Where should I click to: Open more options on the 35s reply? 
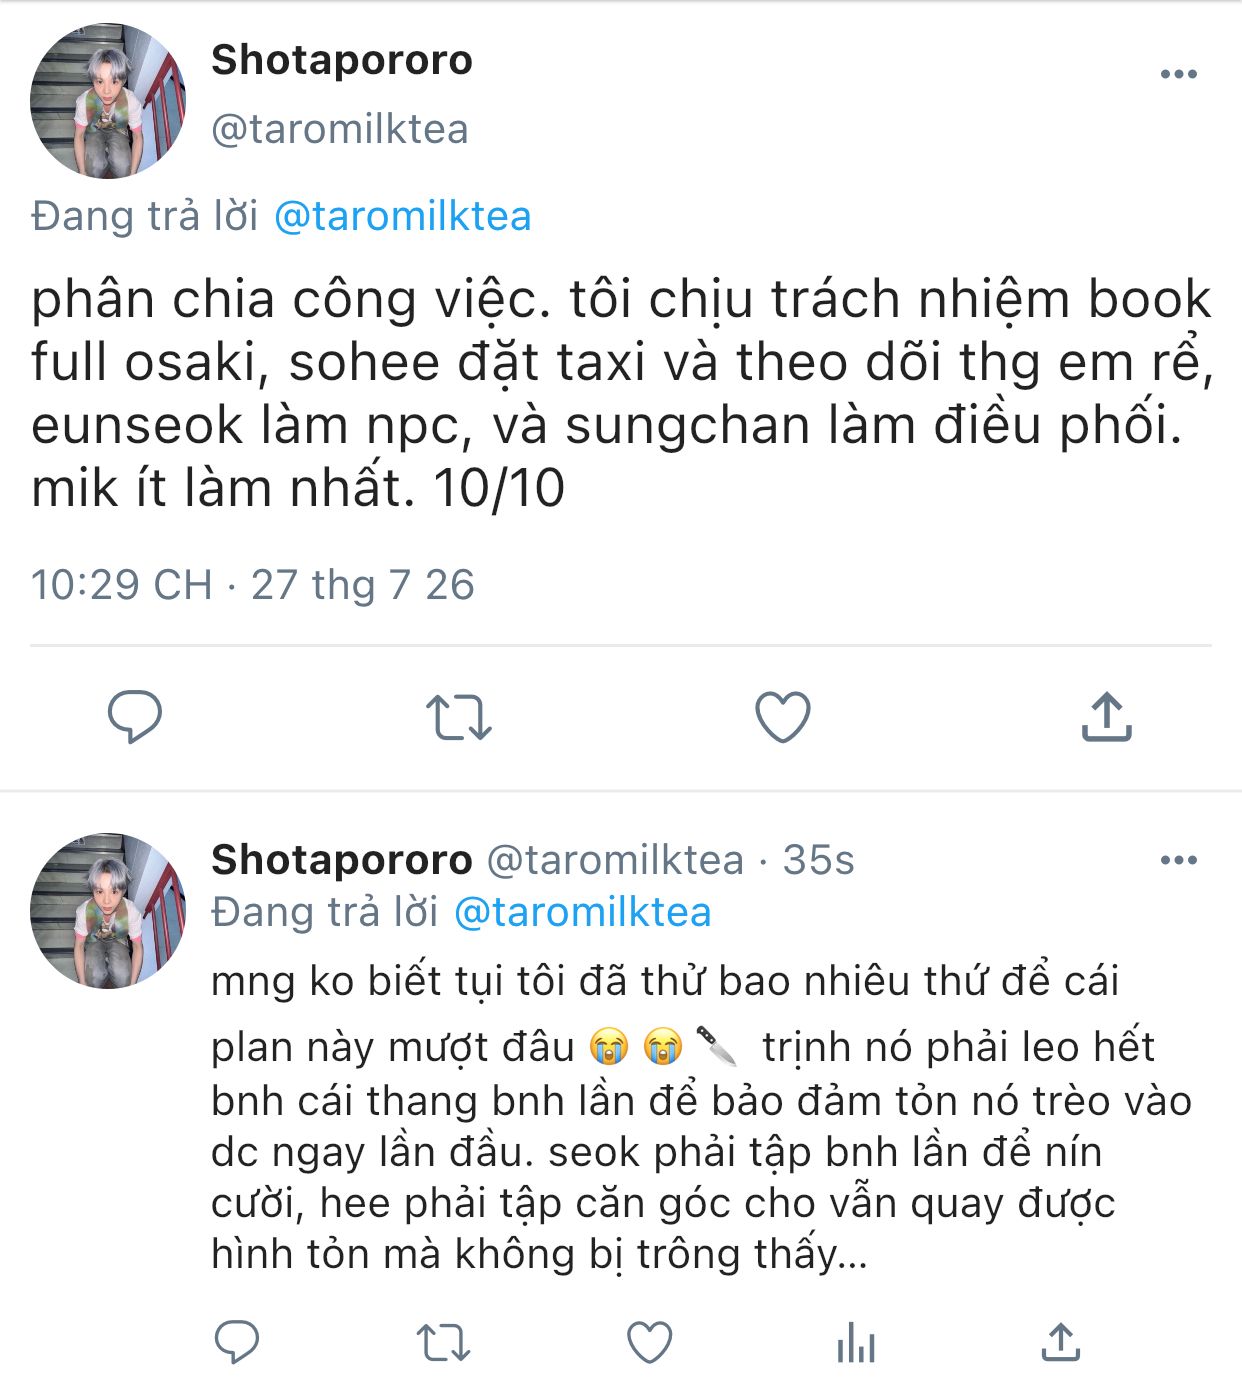tap(1178, 860)
